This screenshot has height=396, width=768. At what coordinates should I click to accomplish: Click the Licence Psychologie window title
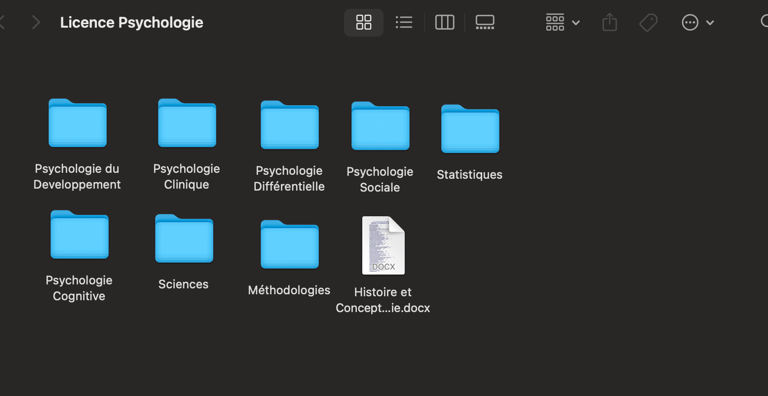(x=131, y=23)
